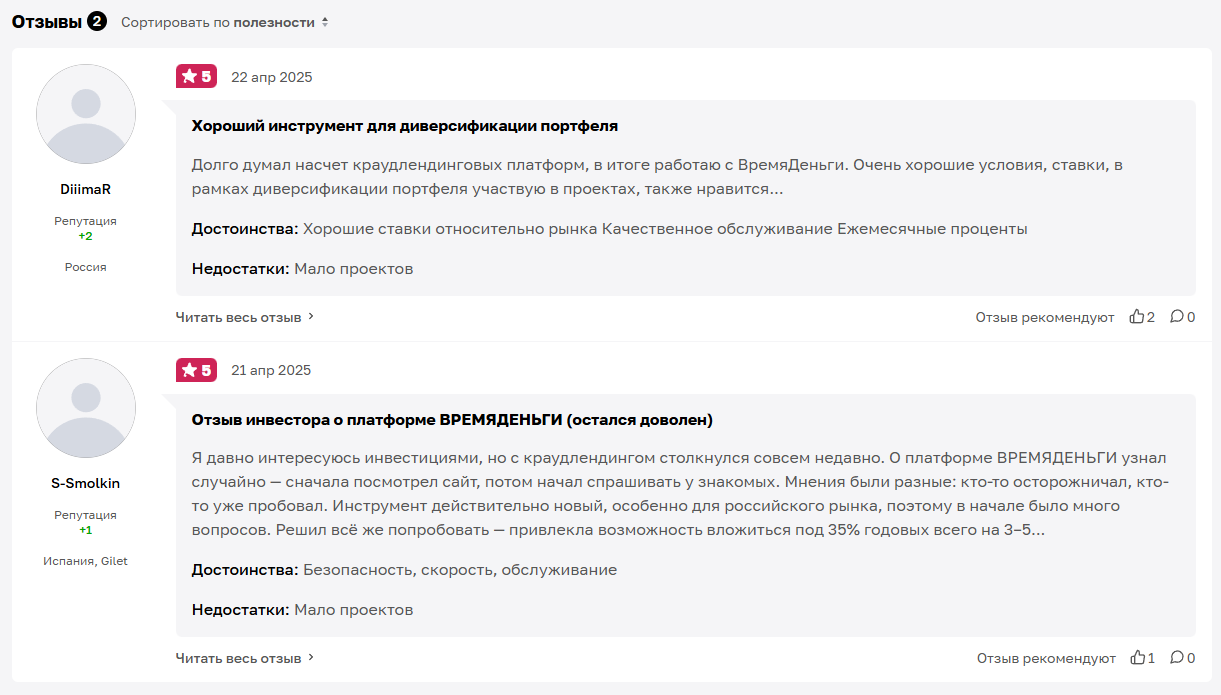
Task: Click the Россия label under DiiimaR
Action: click(86, 267)
